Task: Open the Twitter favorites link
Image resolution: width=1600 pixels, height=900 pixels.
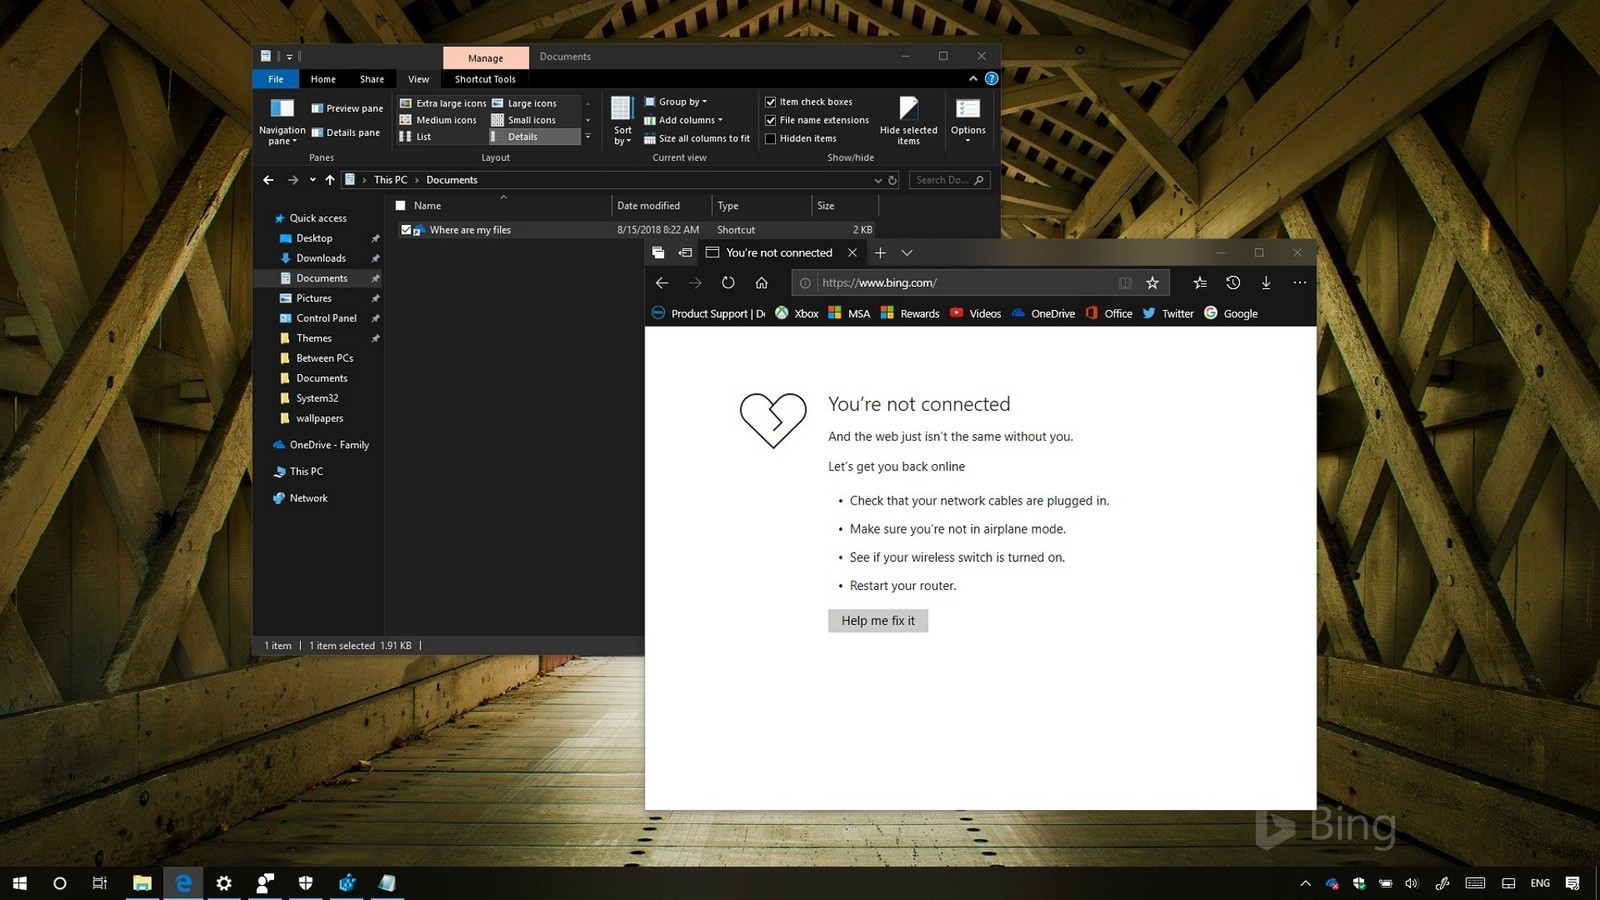Action: pos(1168,314)
